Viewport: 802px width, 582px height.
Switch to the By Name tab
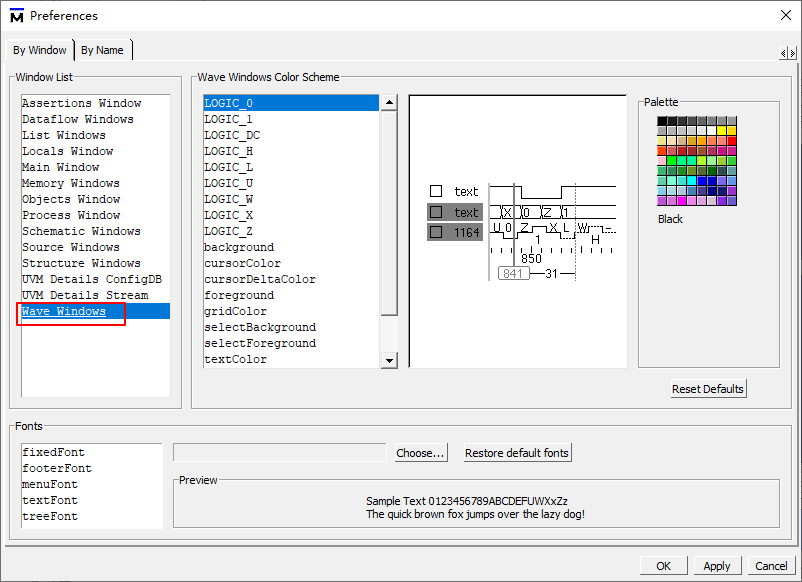click(x=103, y=49)
